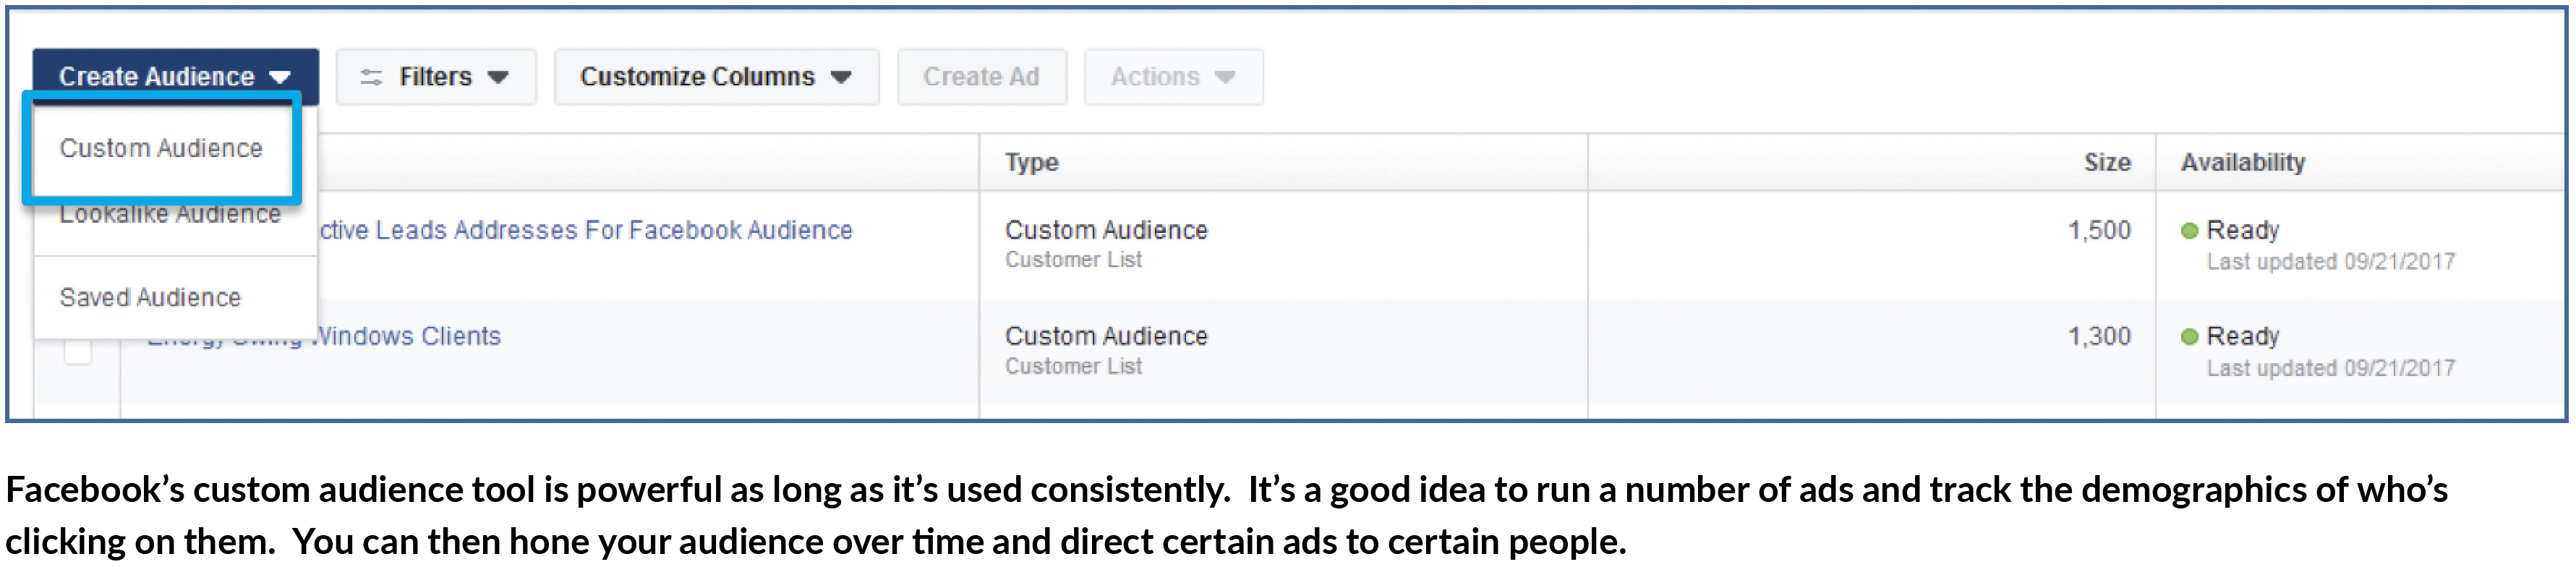Pick Saved Audience menu option
Screen dimensions: 2576x567
(x=150, y=297)
